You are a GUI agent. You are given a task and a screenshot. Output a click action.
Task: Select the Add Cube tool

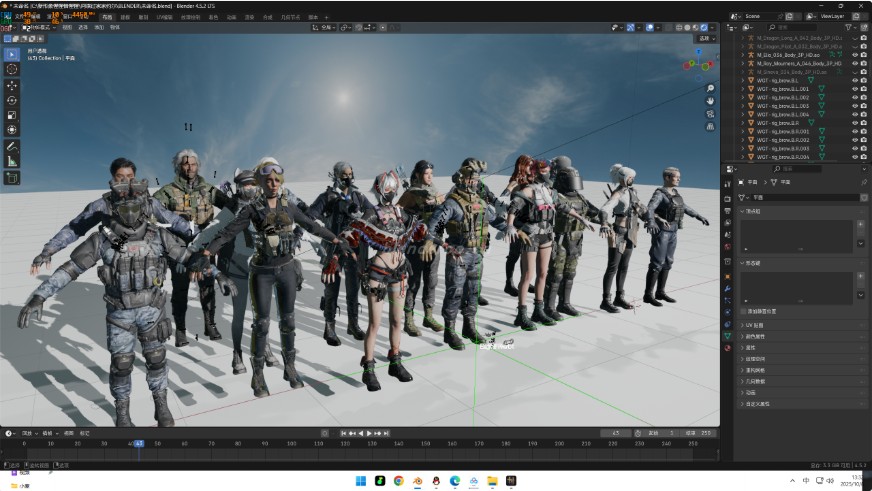[12, 178]
